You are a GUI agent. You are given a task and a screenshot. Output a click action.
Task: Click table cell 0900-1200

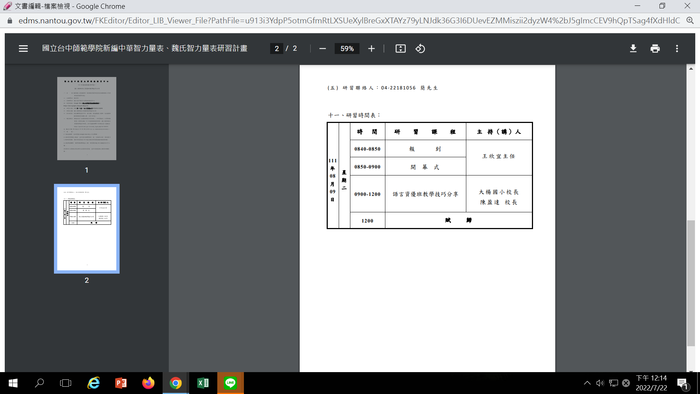[367, 194]
